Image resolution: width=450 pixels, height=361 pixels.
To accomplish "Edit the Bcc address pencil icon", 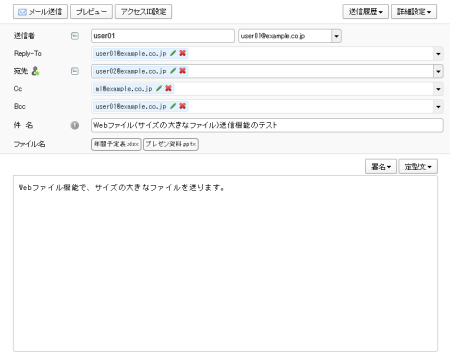I will click(x=173, y=106).
